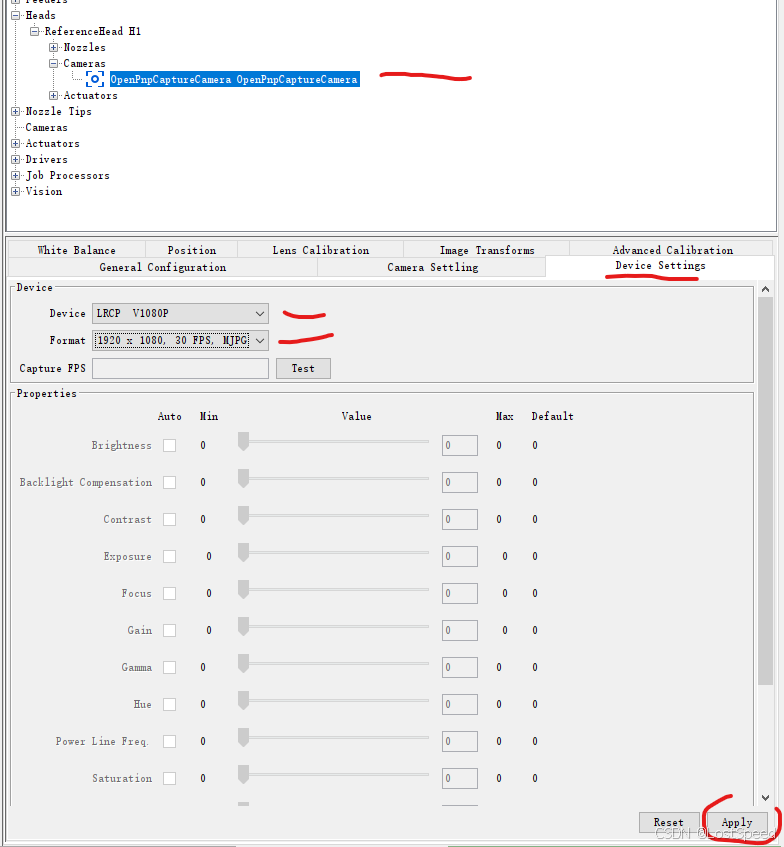Expand the Nozzles tree node
Image resolution: width=784 pixels, height=847 pixels.
click(x=53, y=48)
